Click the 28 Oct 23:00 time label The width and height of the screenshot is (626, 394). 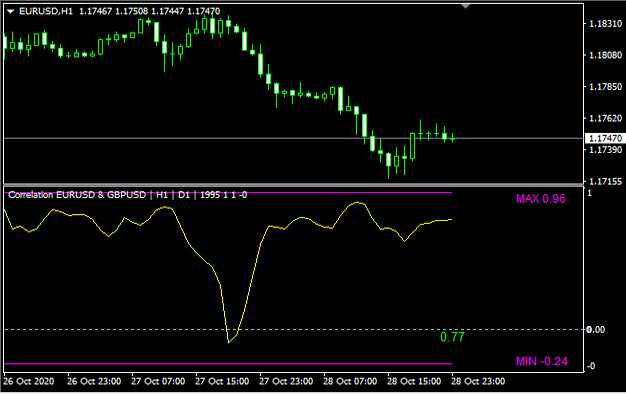point(478,381)
